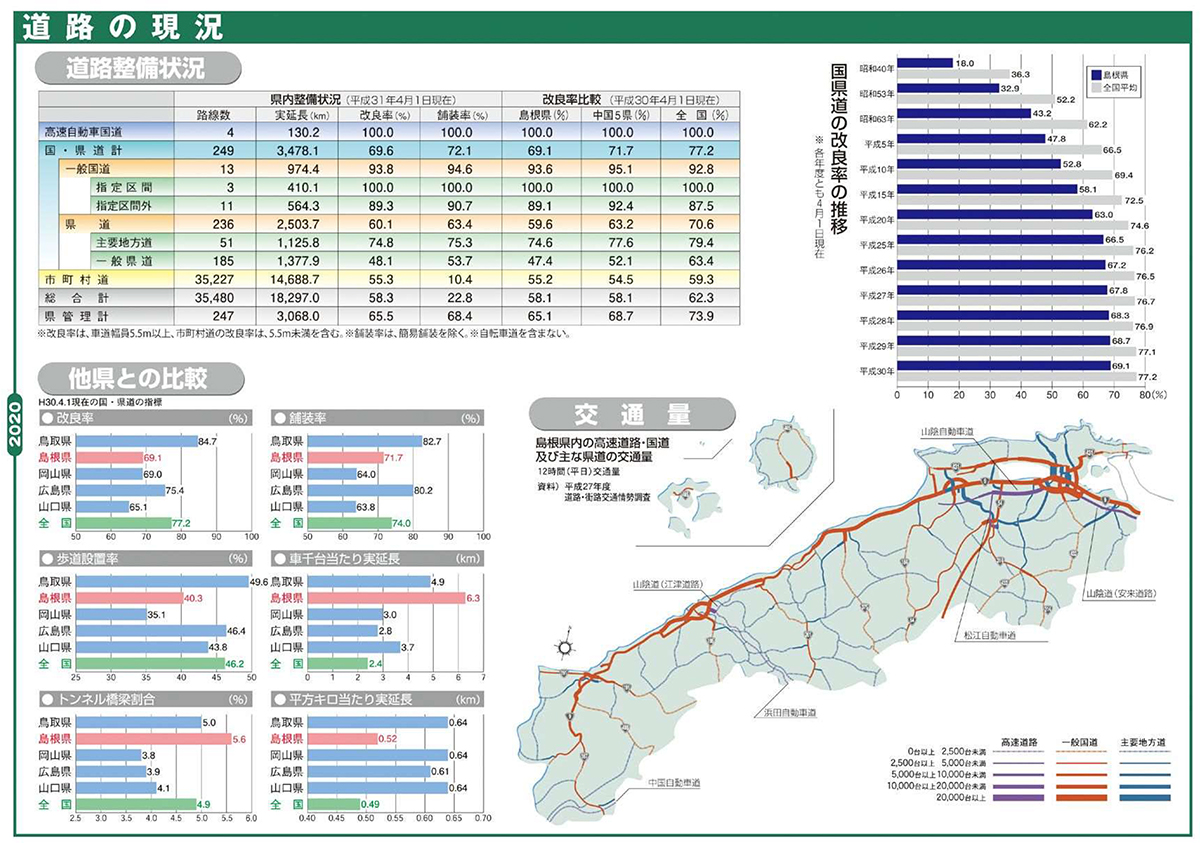Viewport: 1200px width, 843px height.
Task: Select the 全国平均 gray legend swatch
Action: pos(1096,88)
